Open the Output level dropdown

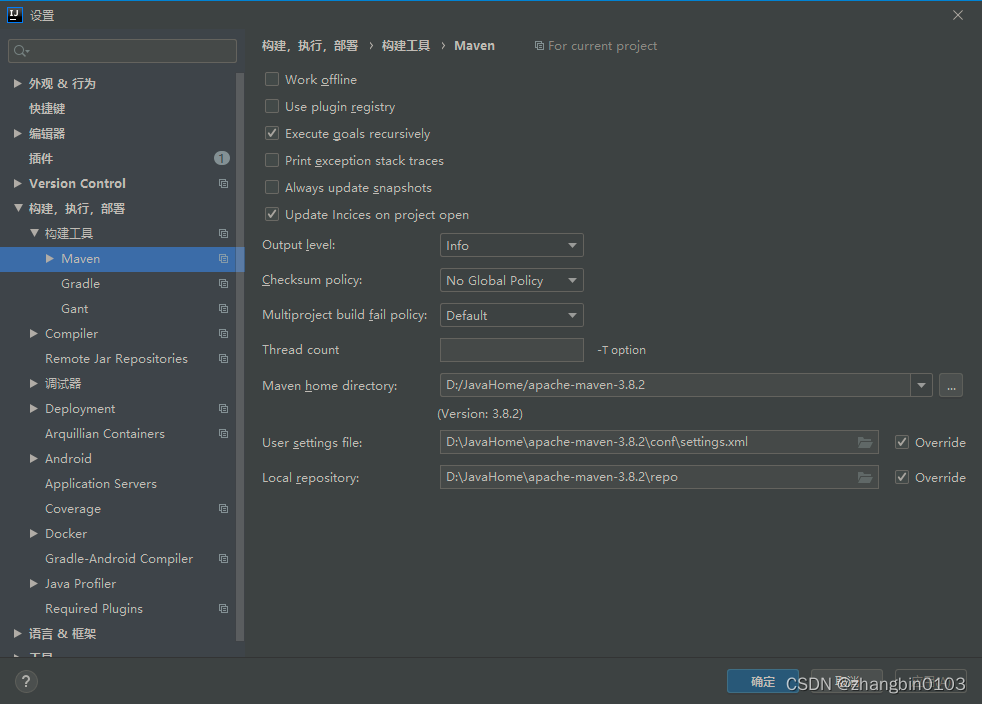click(512, 246)
